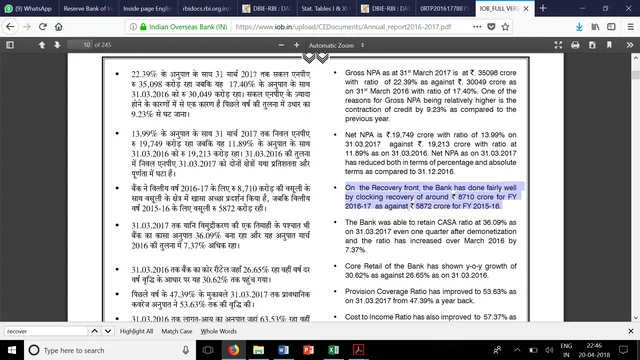The width and height of the screenshot is (640, 360).
Task: Open the Library icon
Action: click(x=596, y=27)
